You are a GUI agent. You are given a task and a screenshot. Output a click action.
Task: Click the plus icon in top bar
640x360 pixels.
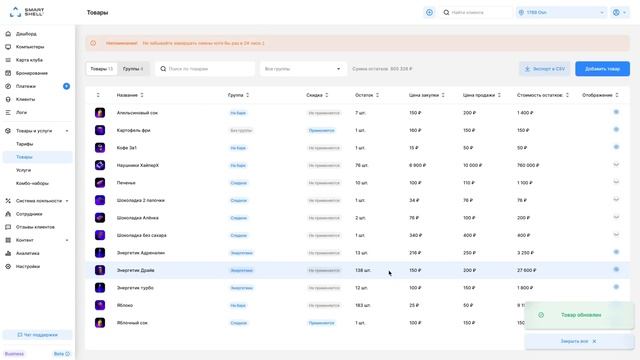(x=429, y=13)
